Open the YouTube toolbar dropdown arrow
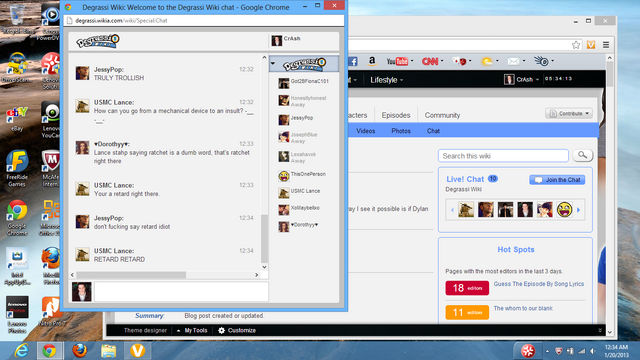This screenshot has height=360, width=640. click(412, 61)
